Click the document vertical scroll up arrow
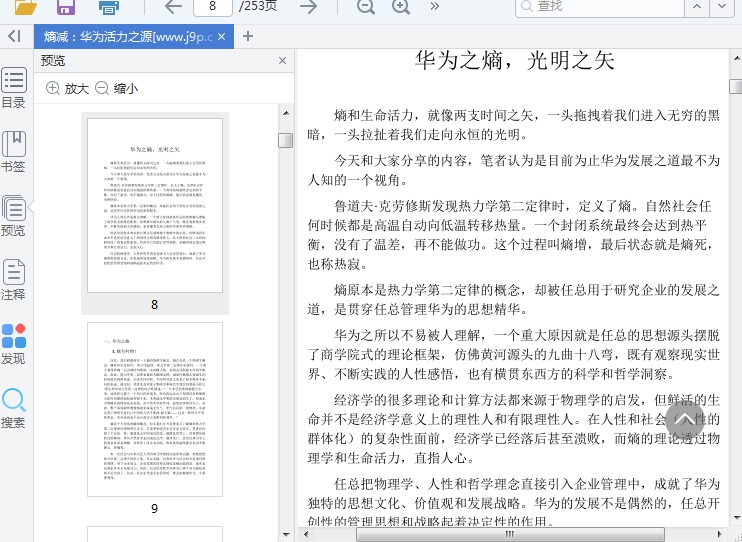This screenshot has height=542, width=742. (x=736, y=58)
